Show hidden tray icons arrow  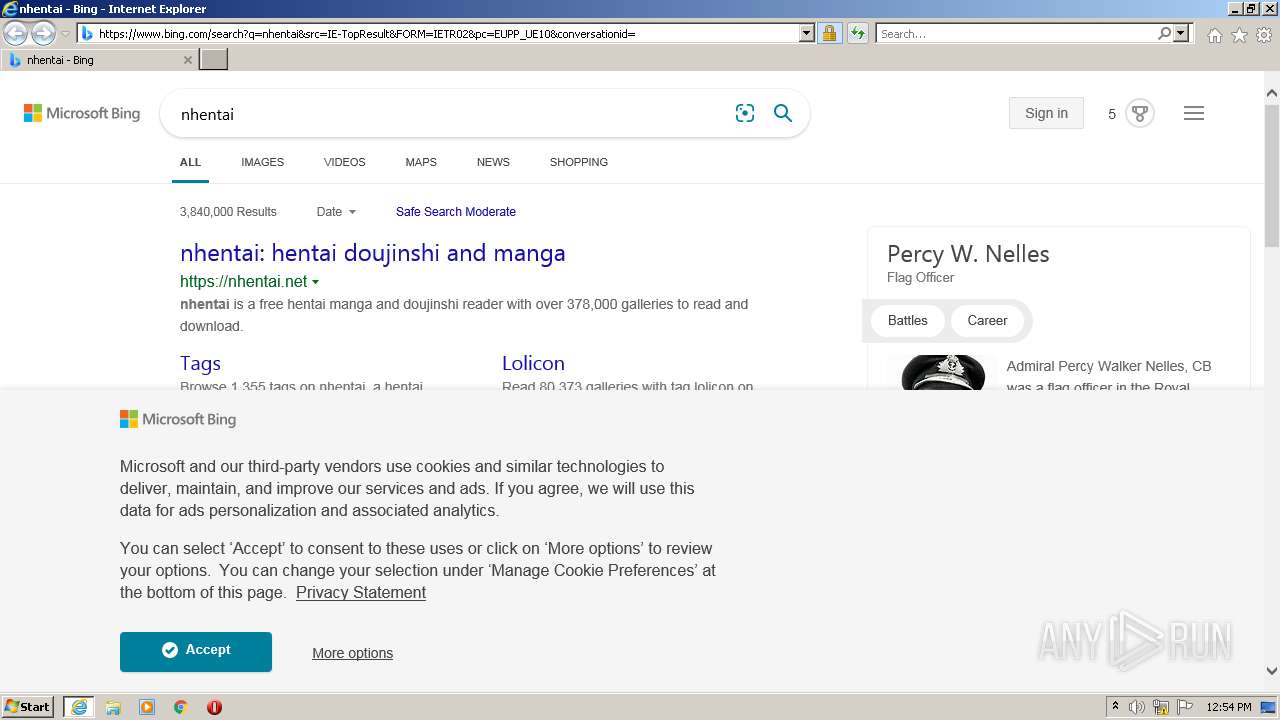[x=1115, y=707]
